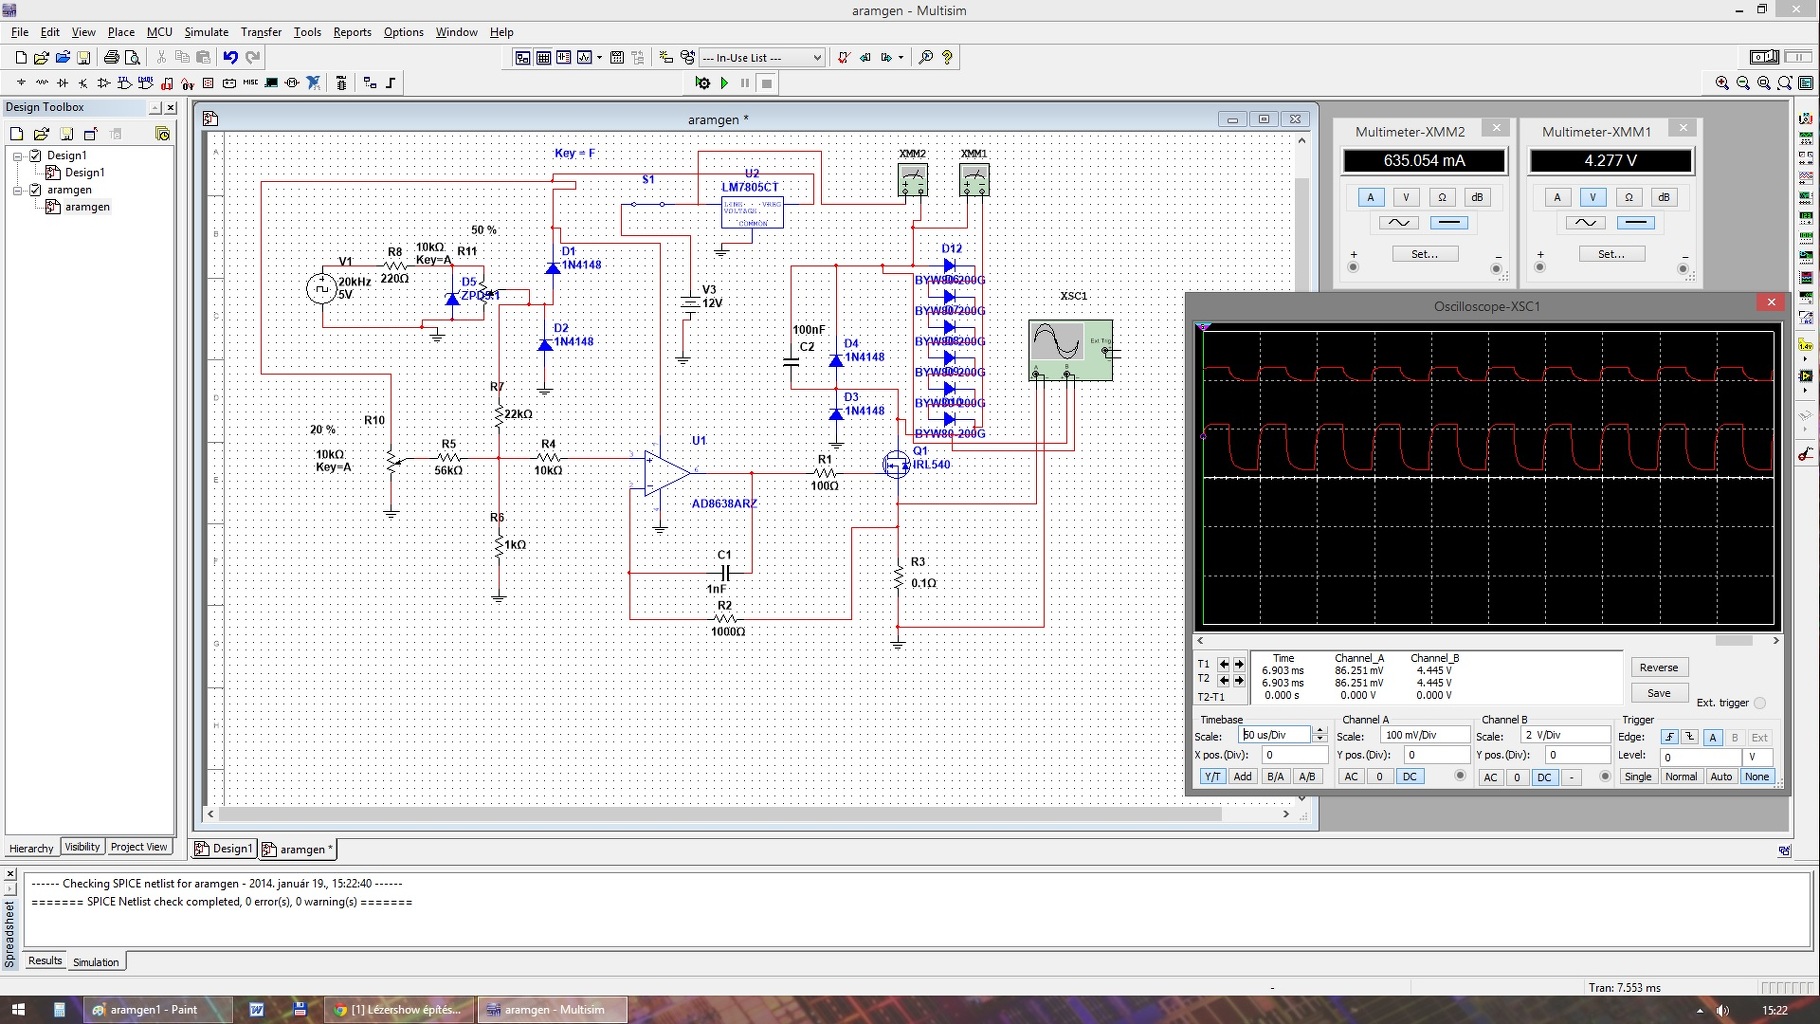This screenshot has width=1820, height=1024.
Task: Open the Grapher toolbar icon
Action: 585,57
